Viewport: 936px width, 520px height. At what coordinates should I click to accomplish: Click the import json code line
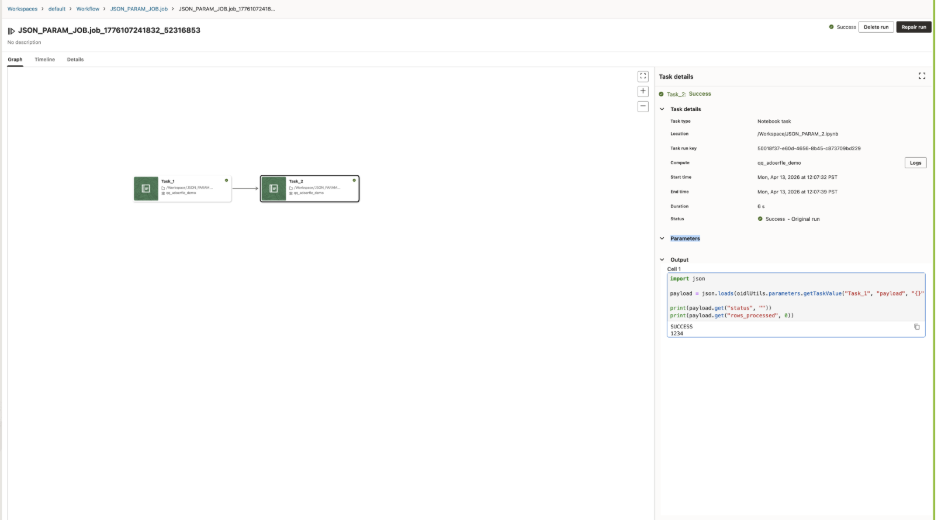[687, 279]
